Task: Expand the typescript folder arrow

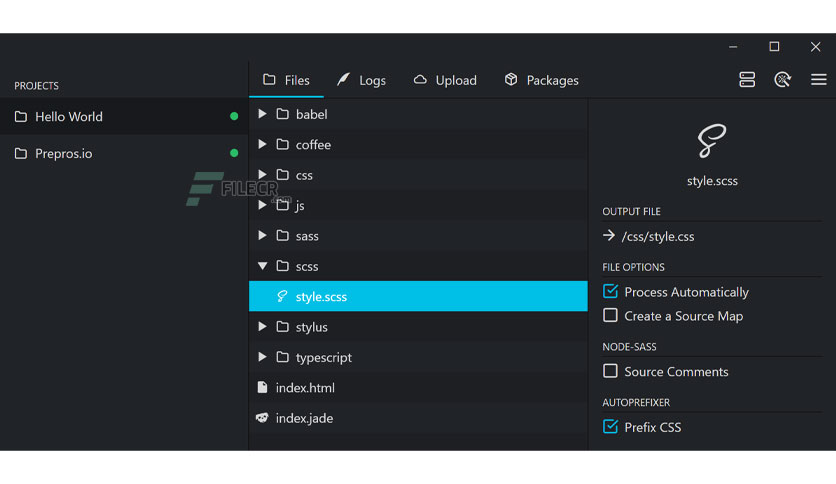Action: 262,357
